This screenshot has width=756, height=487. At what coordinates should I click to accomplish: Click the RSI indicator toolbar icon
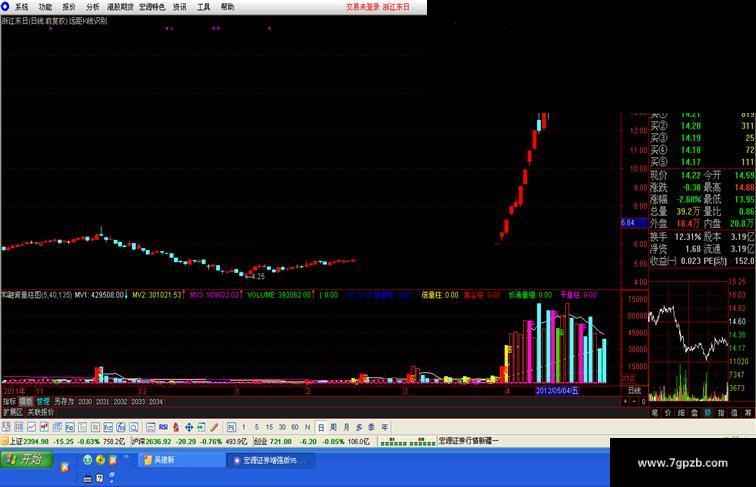coord(163,427)
